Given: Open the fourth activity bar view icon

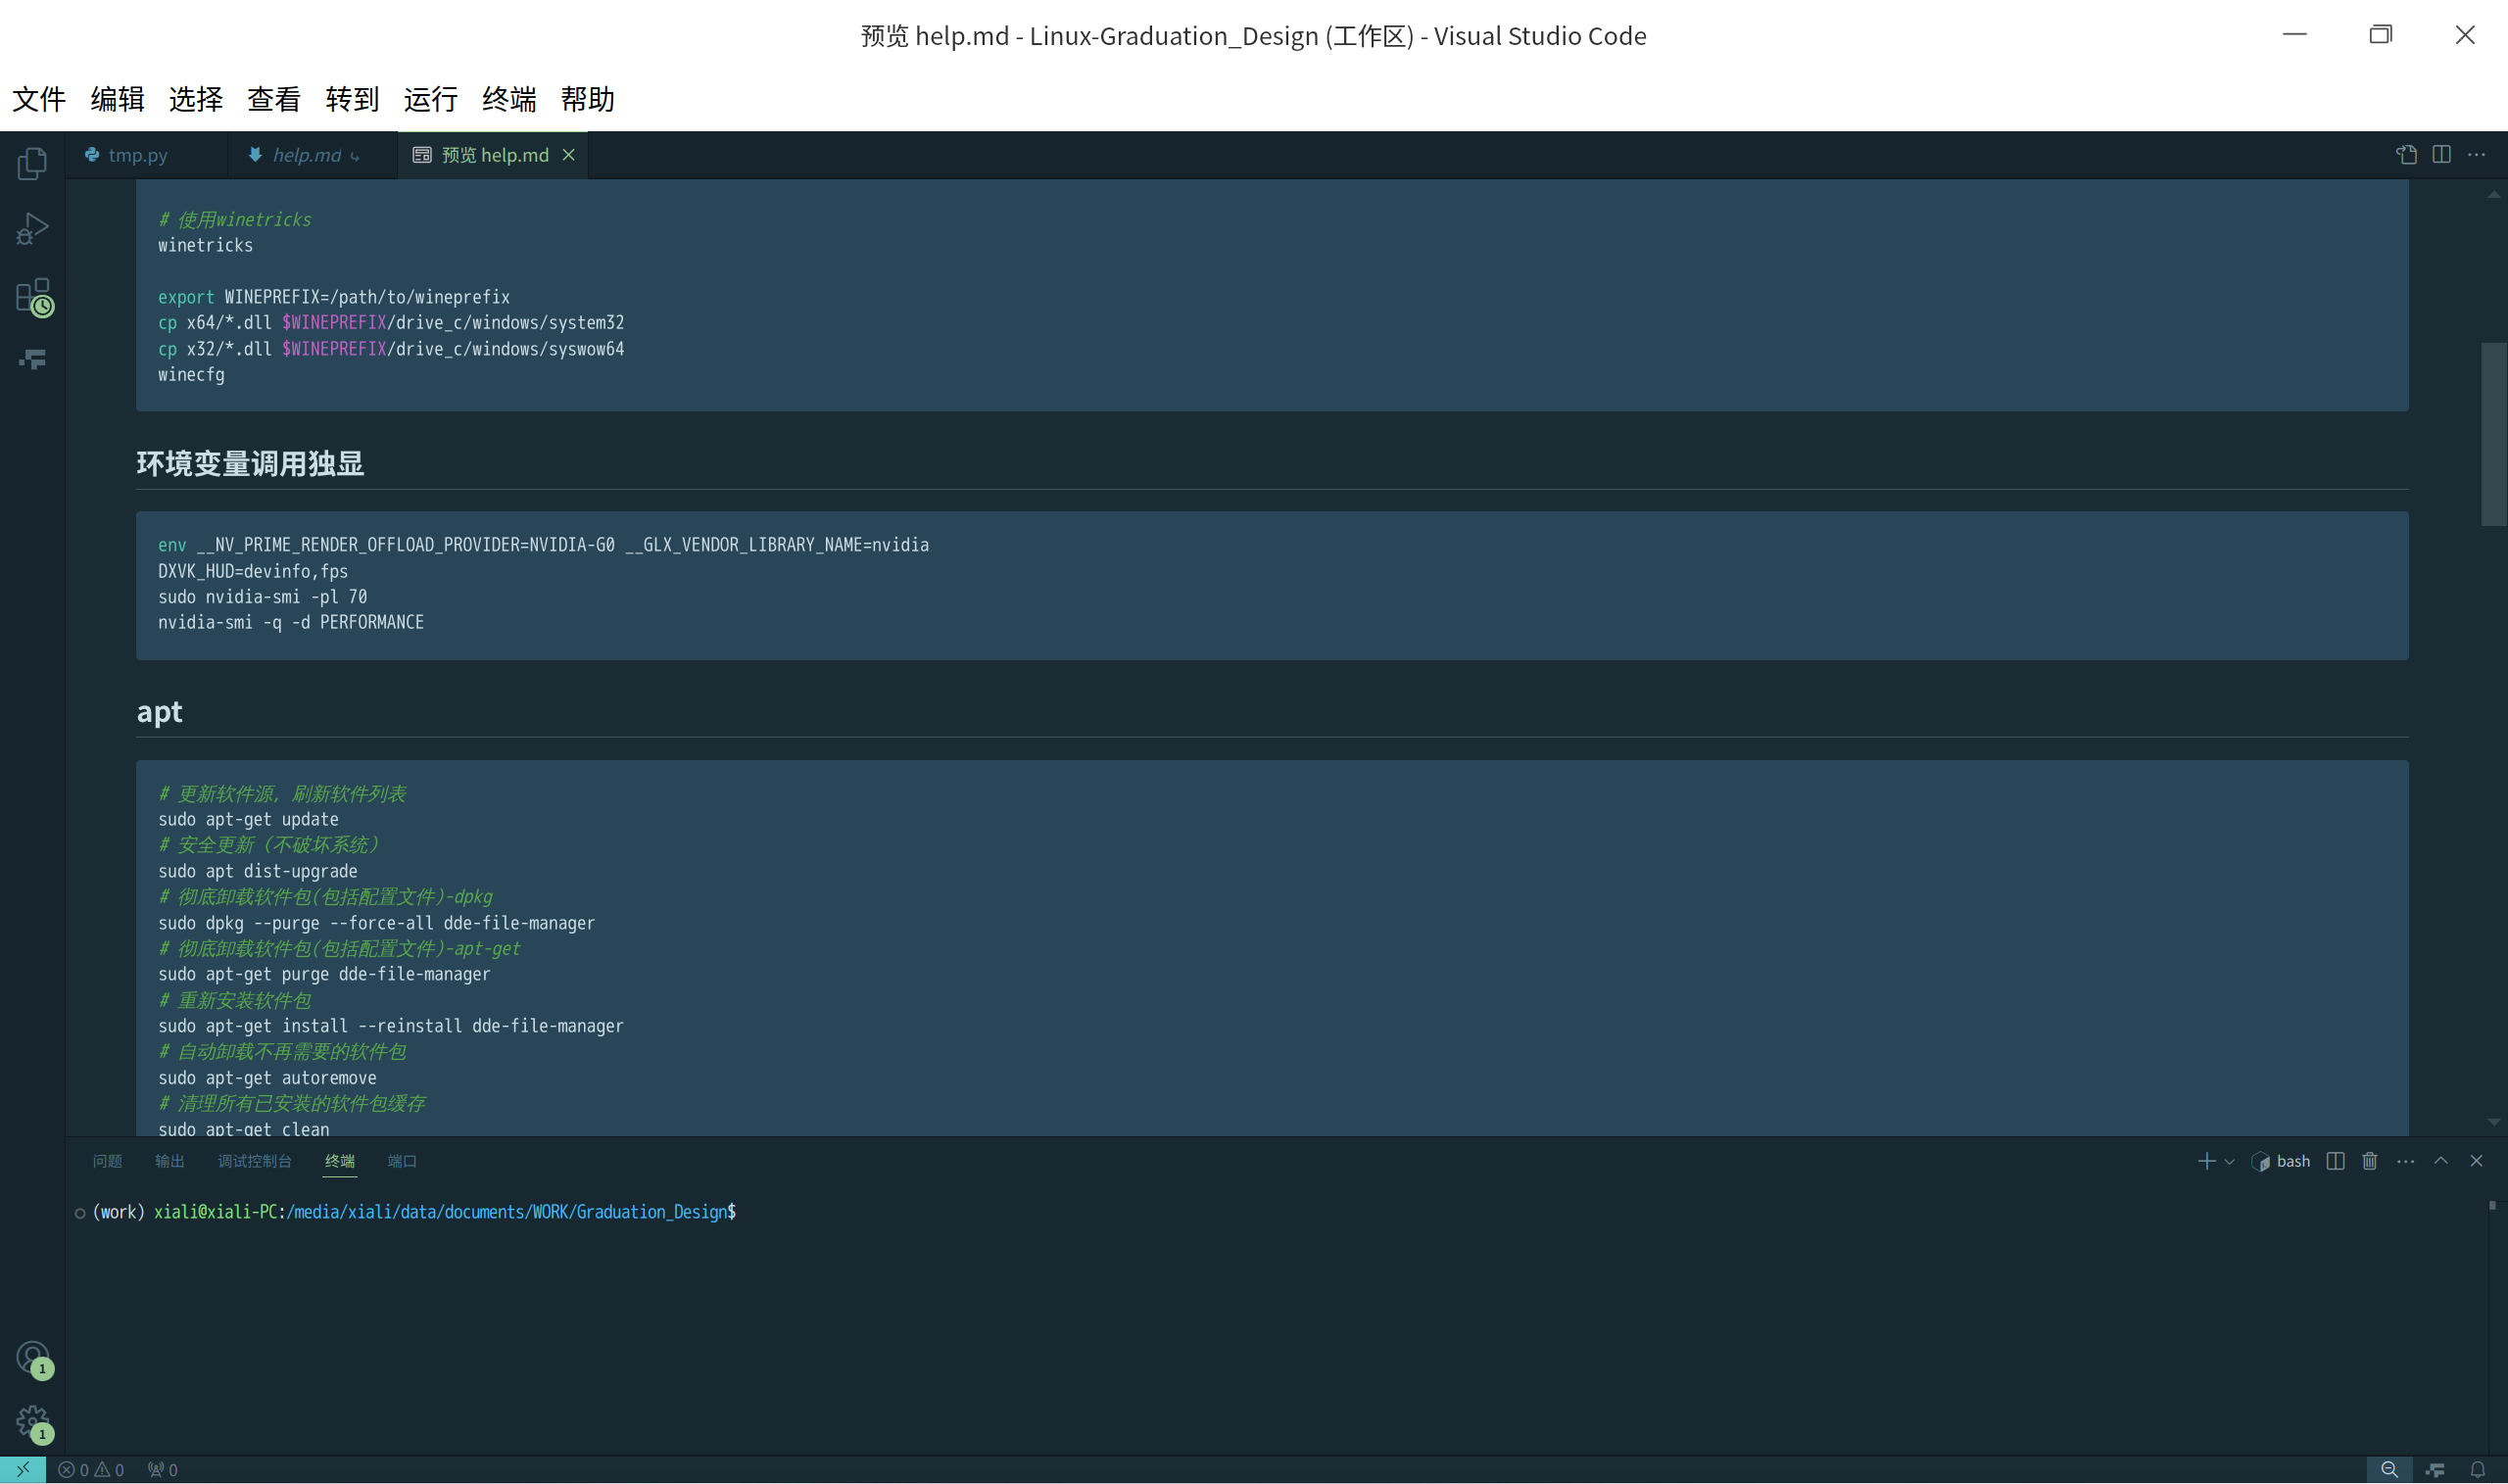Looking at the screenshot, I should click(x=32, y=360).
